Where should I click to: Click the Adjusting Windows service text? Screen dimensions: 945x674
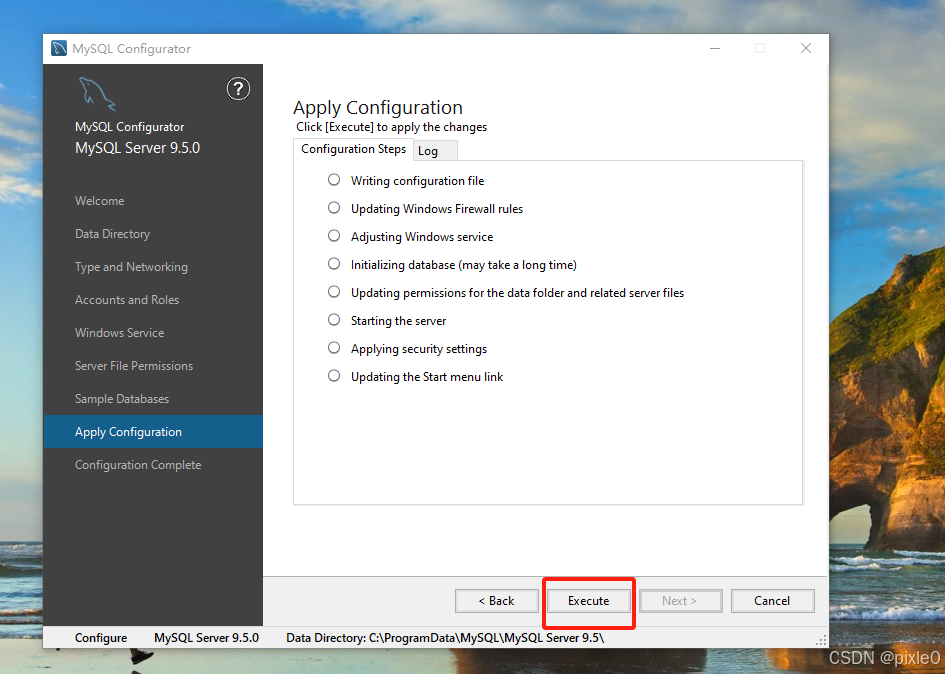click(x=422, y=237)
